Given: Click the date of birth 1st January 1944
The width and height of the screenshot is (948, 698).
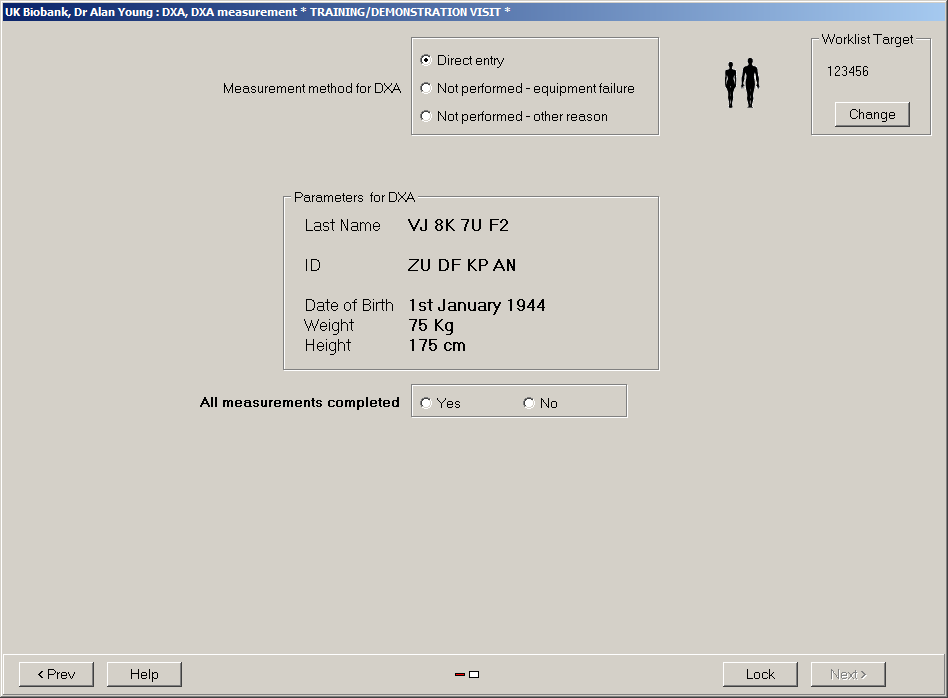Looking at the screenshot, I should (477, 306).
